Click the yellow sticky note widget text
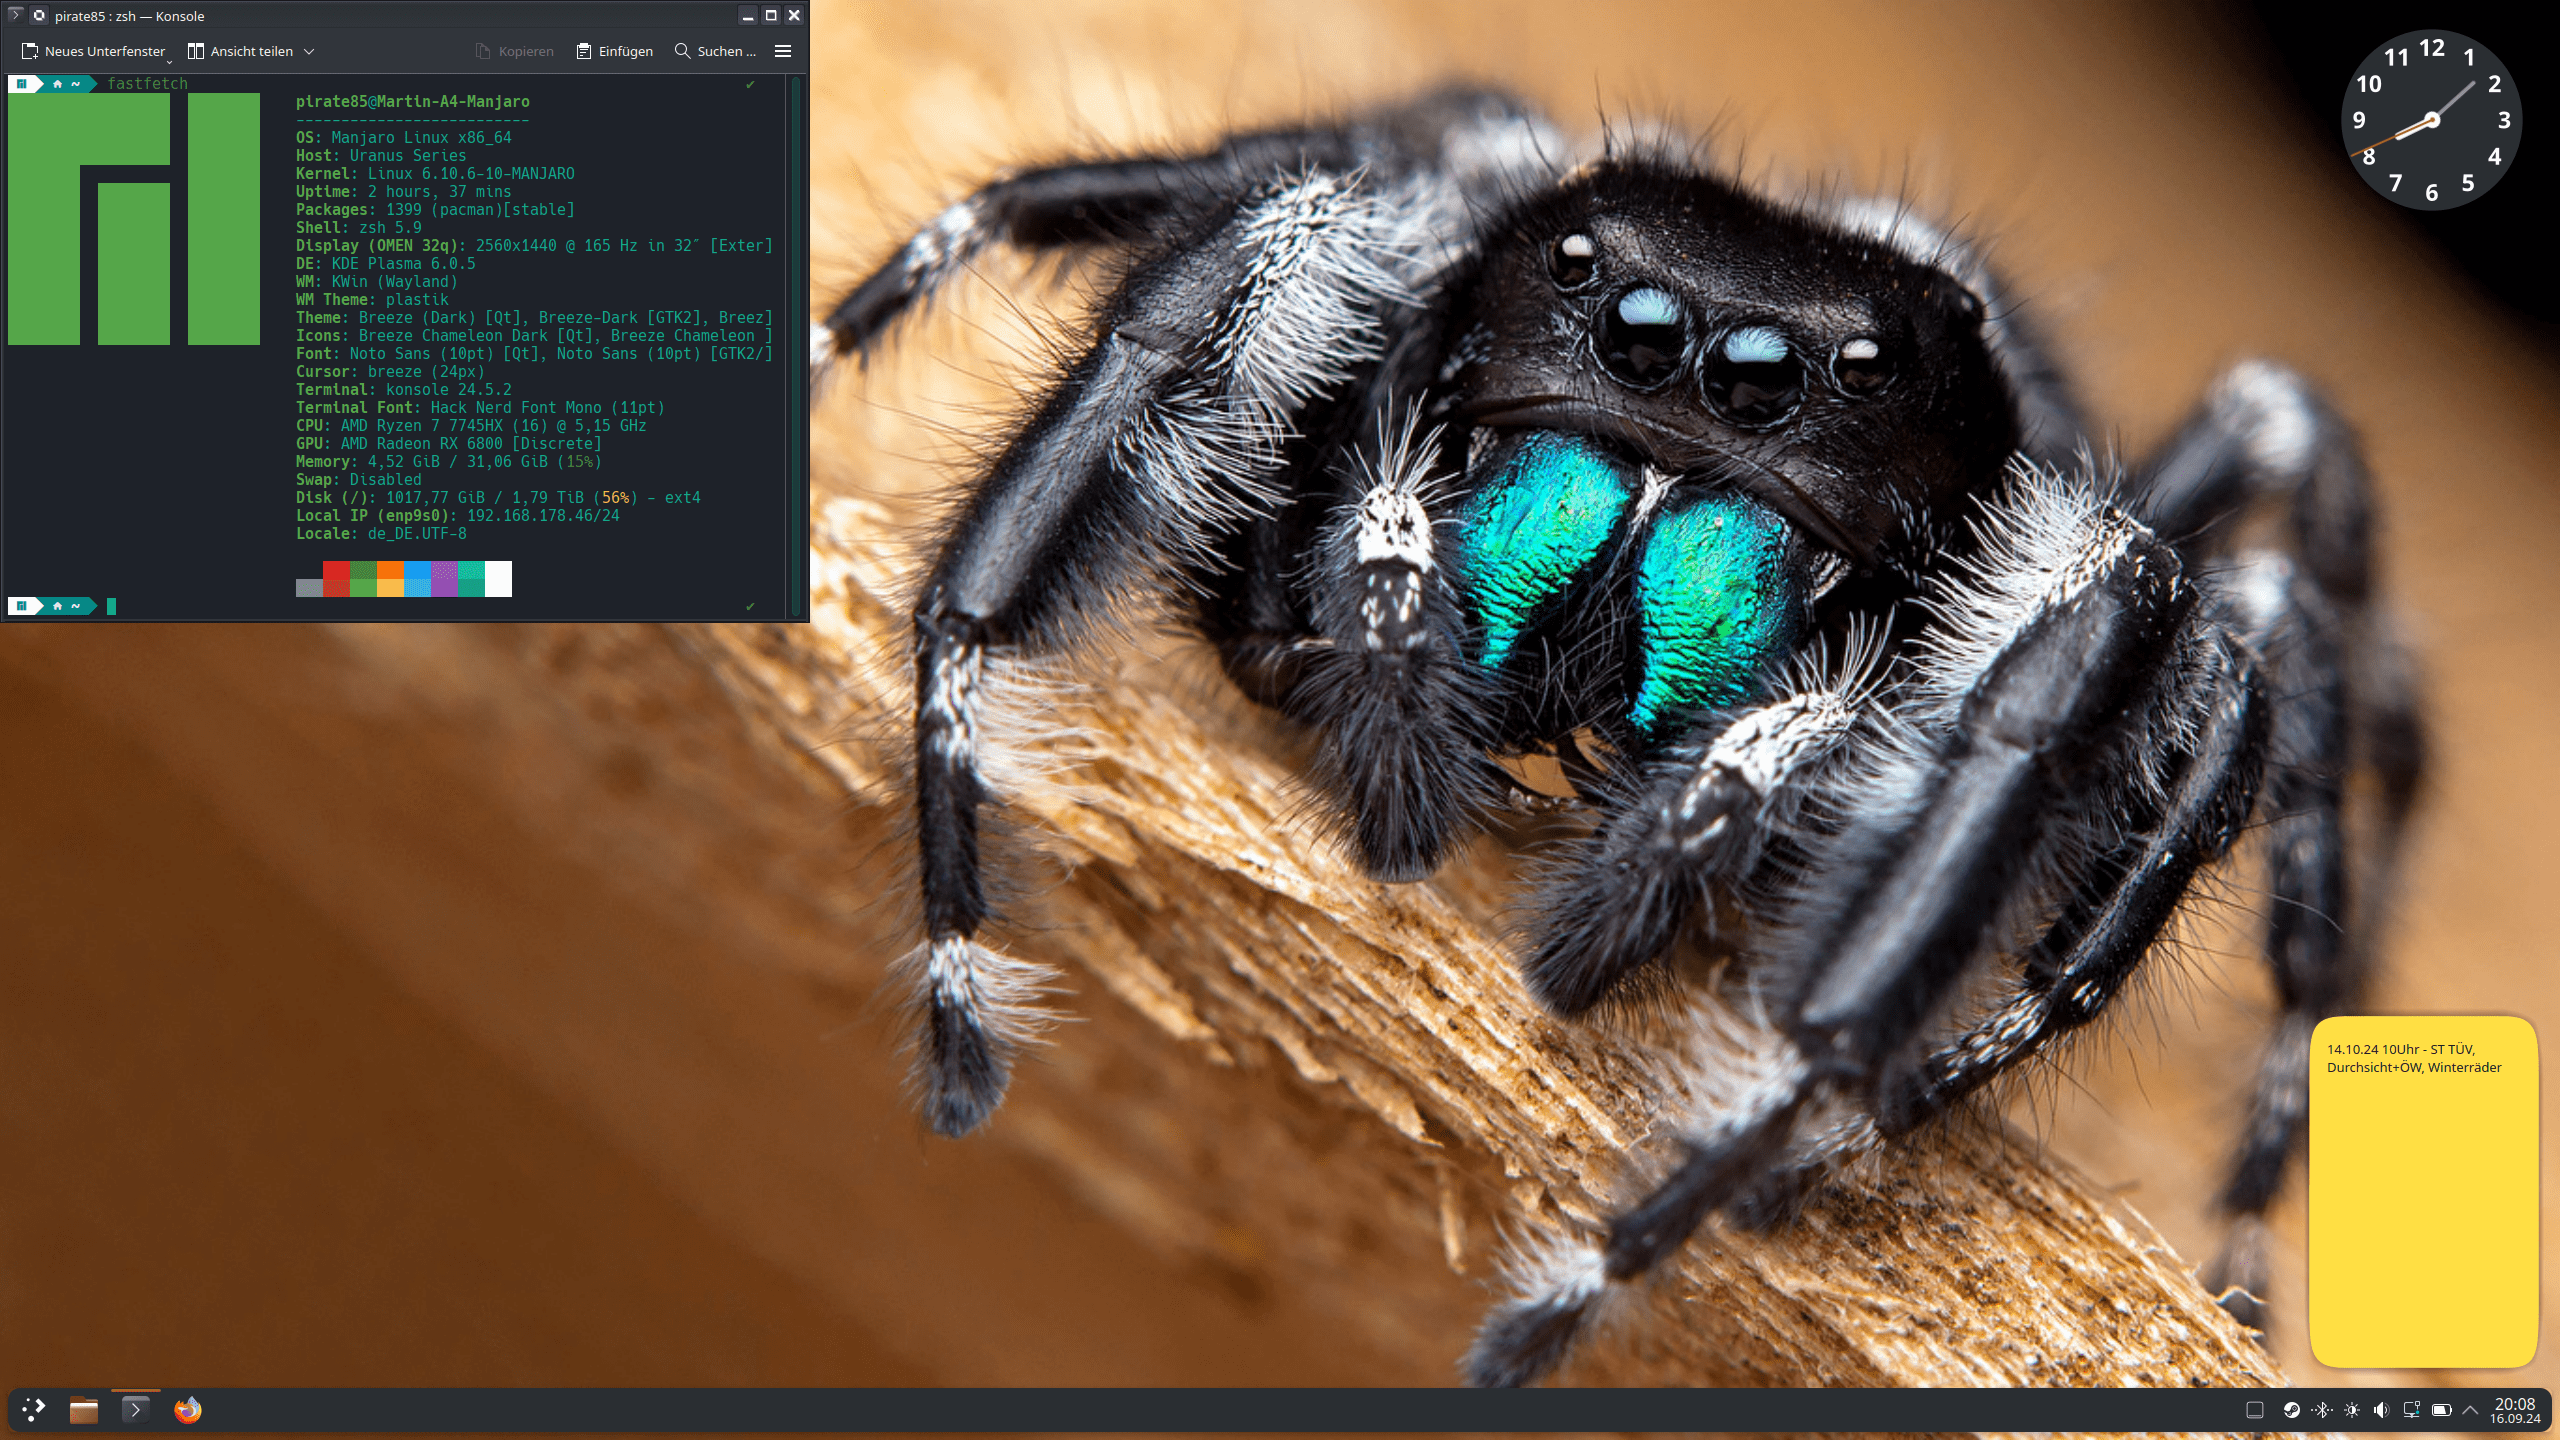The width and height of the screenshot is (2560, 1440). pos(2413,1058)
